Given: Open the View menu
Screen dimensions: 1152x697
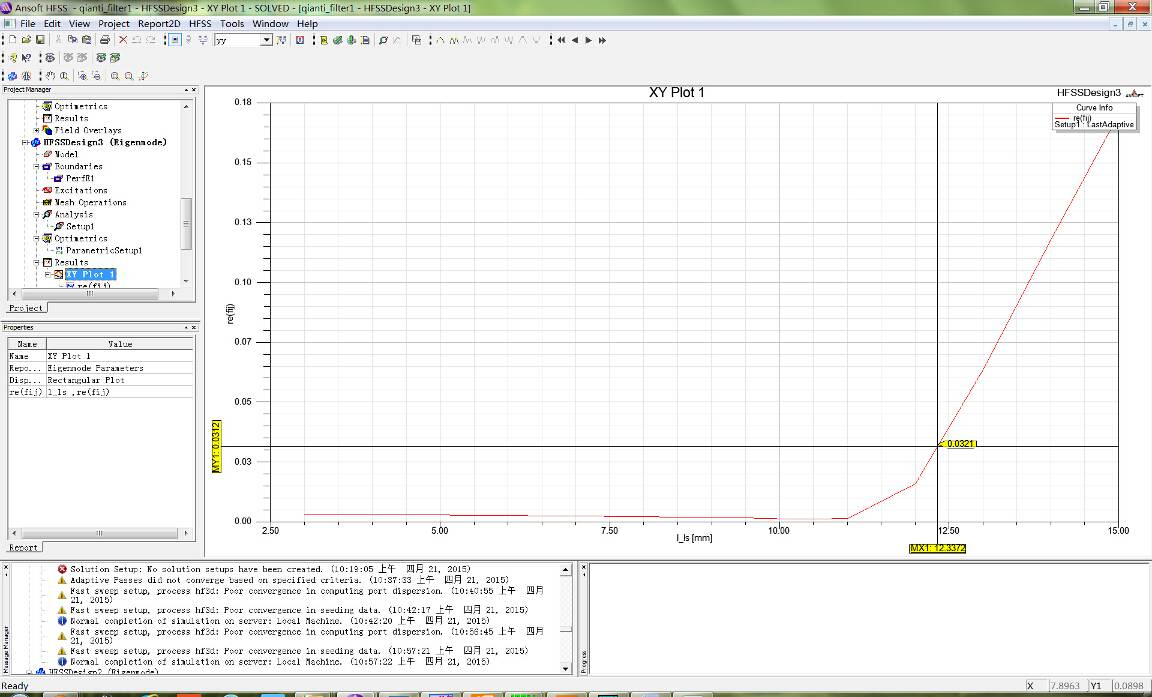Looking at the screenshot, I should [79, 24].
